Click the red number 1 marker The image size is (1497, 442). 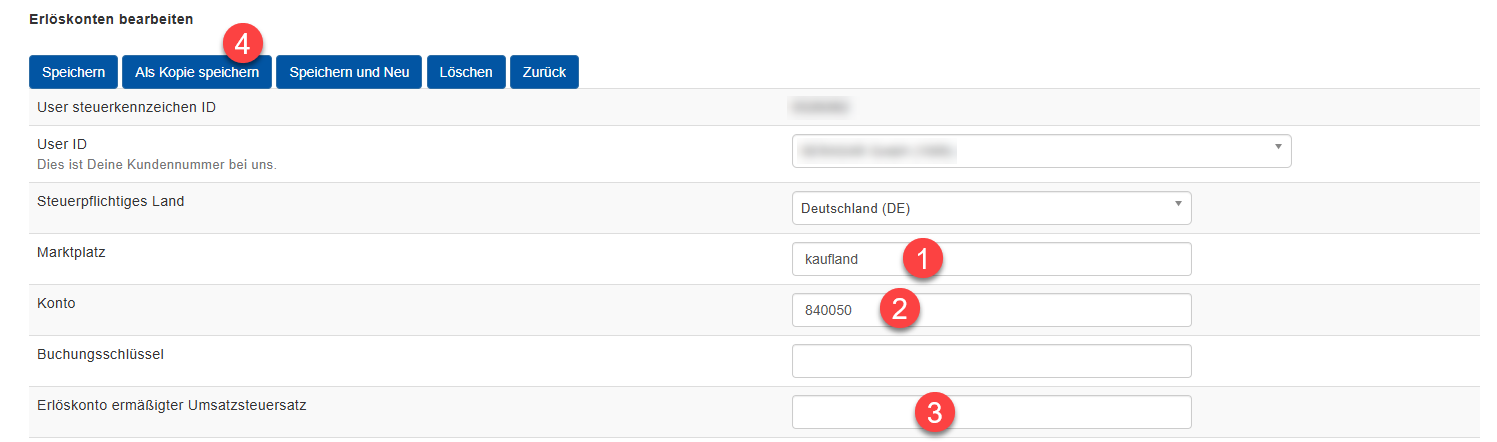tap(923, 259)
